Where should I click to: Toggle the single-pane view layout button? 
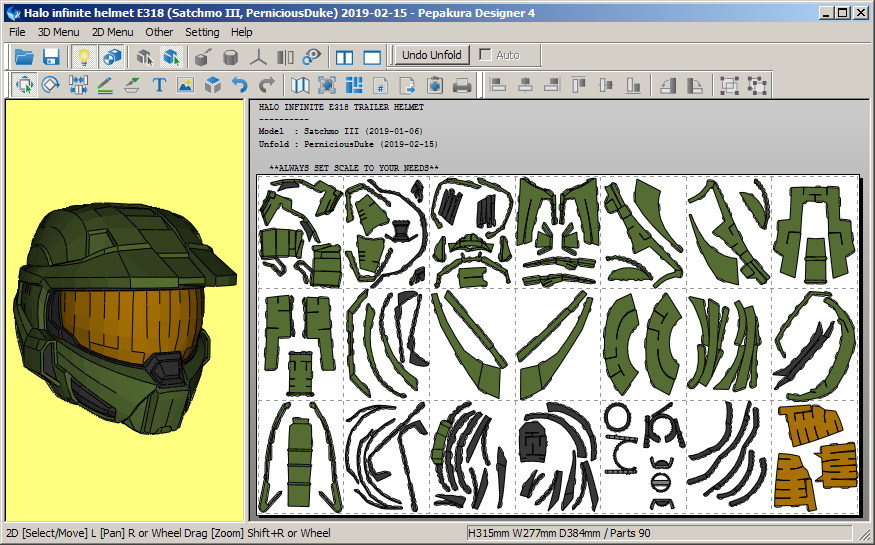coord(372,57)
